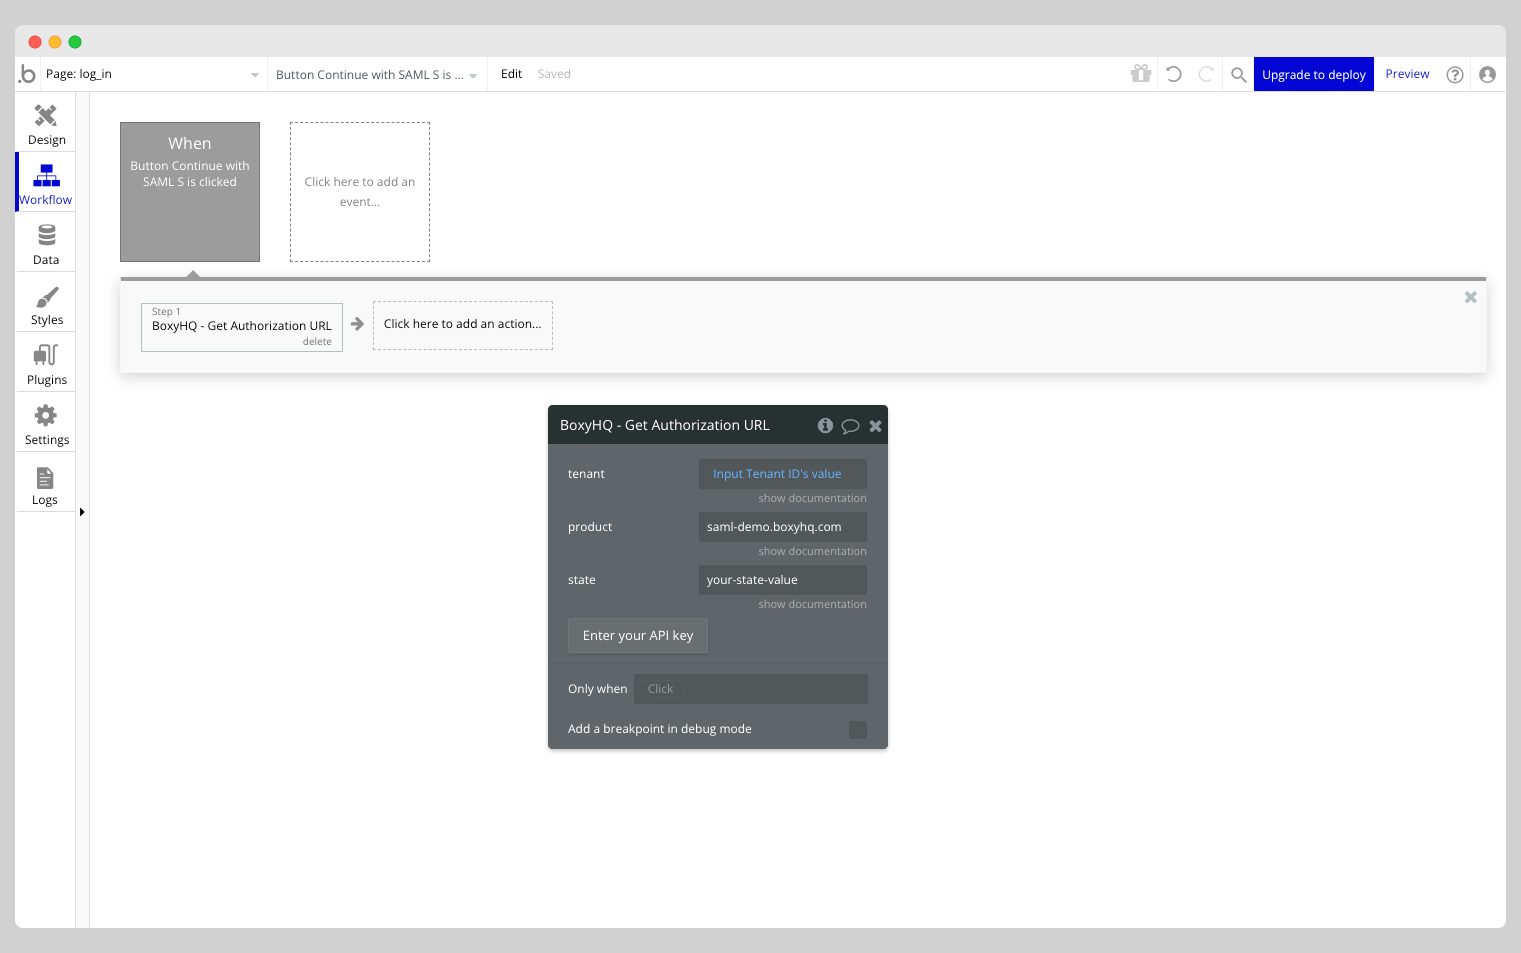Click the gift icon in the toolbar
This screenshot has height=953, width=1521.
[1140, 73]
